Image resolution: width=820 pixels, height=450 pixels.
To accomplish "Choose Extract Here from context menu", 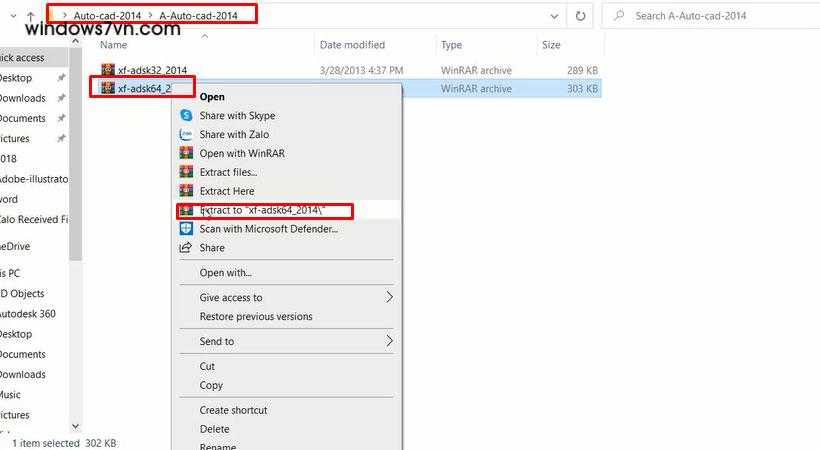I will (x=227, y=191).
